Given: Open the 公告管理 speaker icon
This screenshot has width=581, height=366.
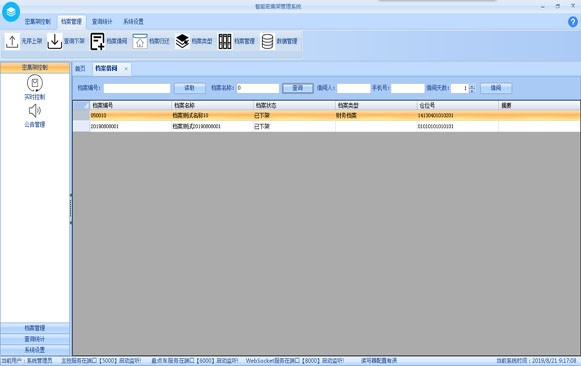Looking at the screenshot, I should 35,110.
